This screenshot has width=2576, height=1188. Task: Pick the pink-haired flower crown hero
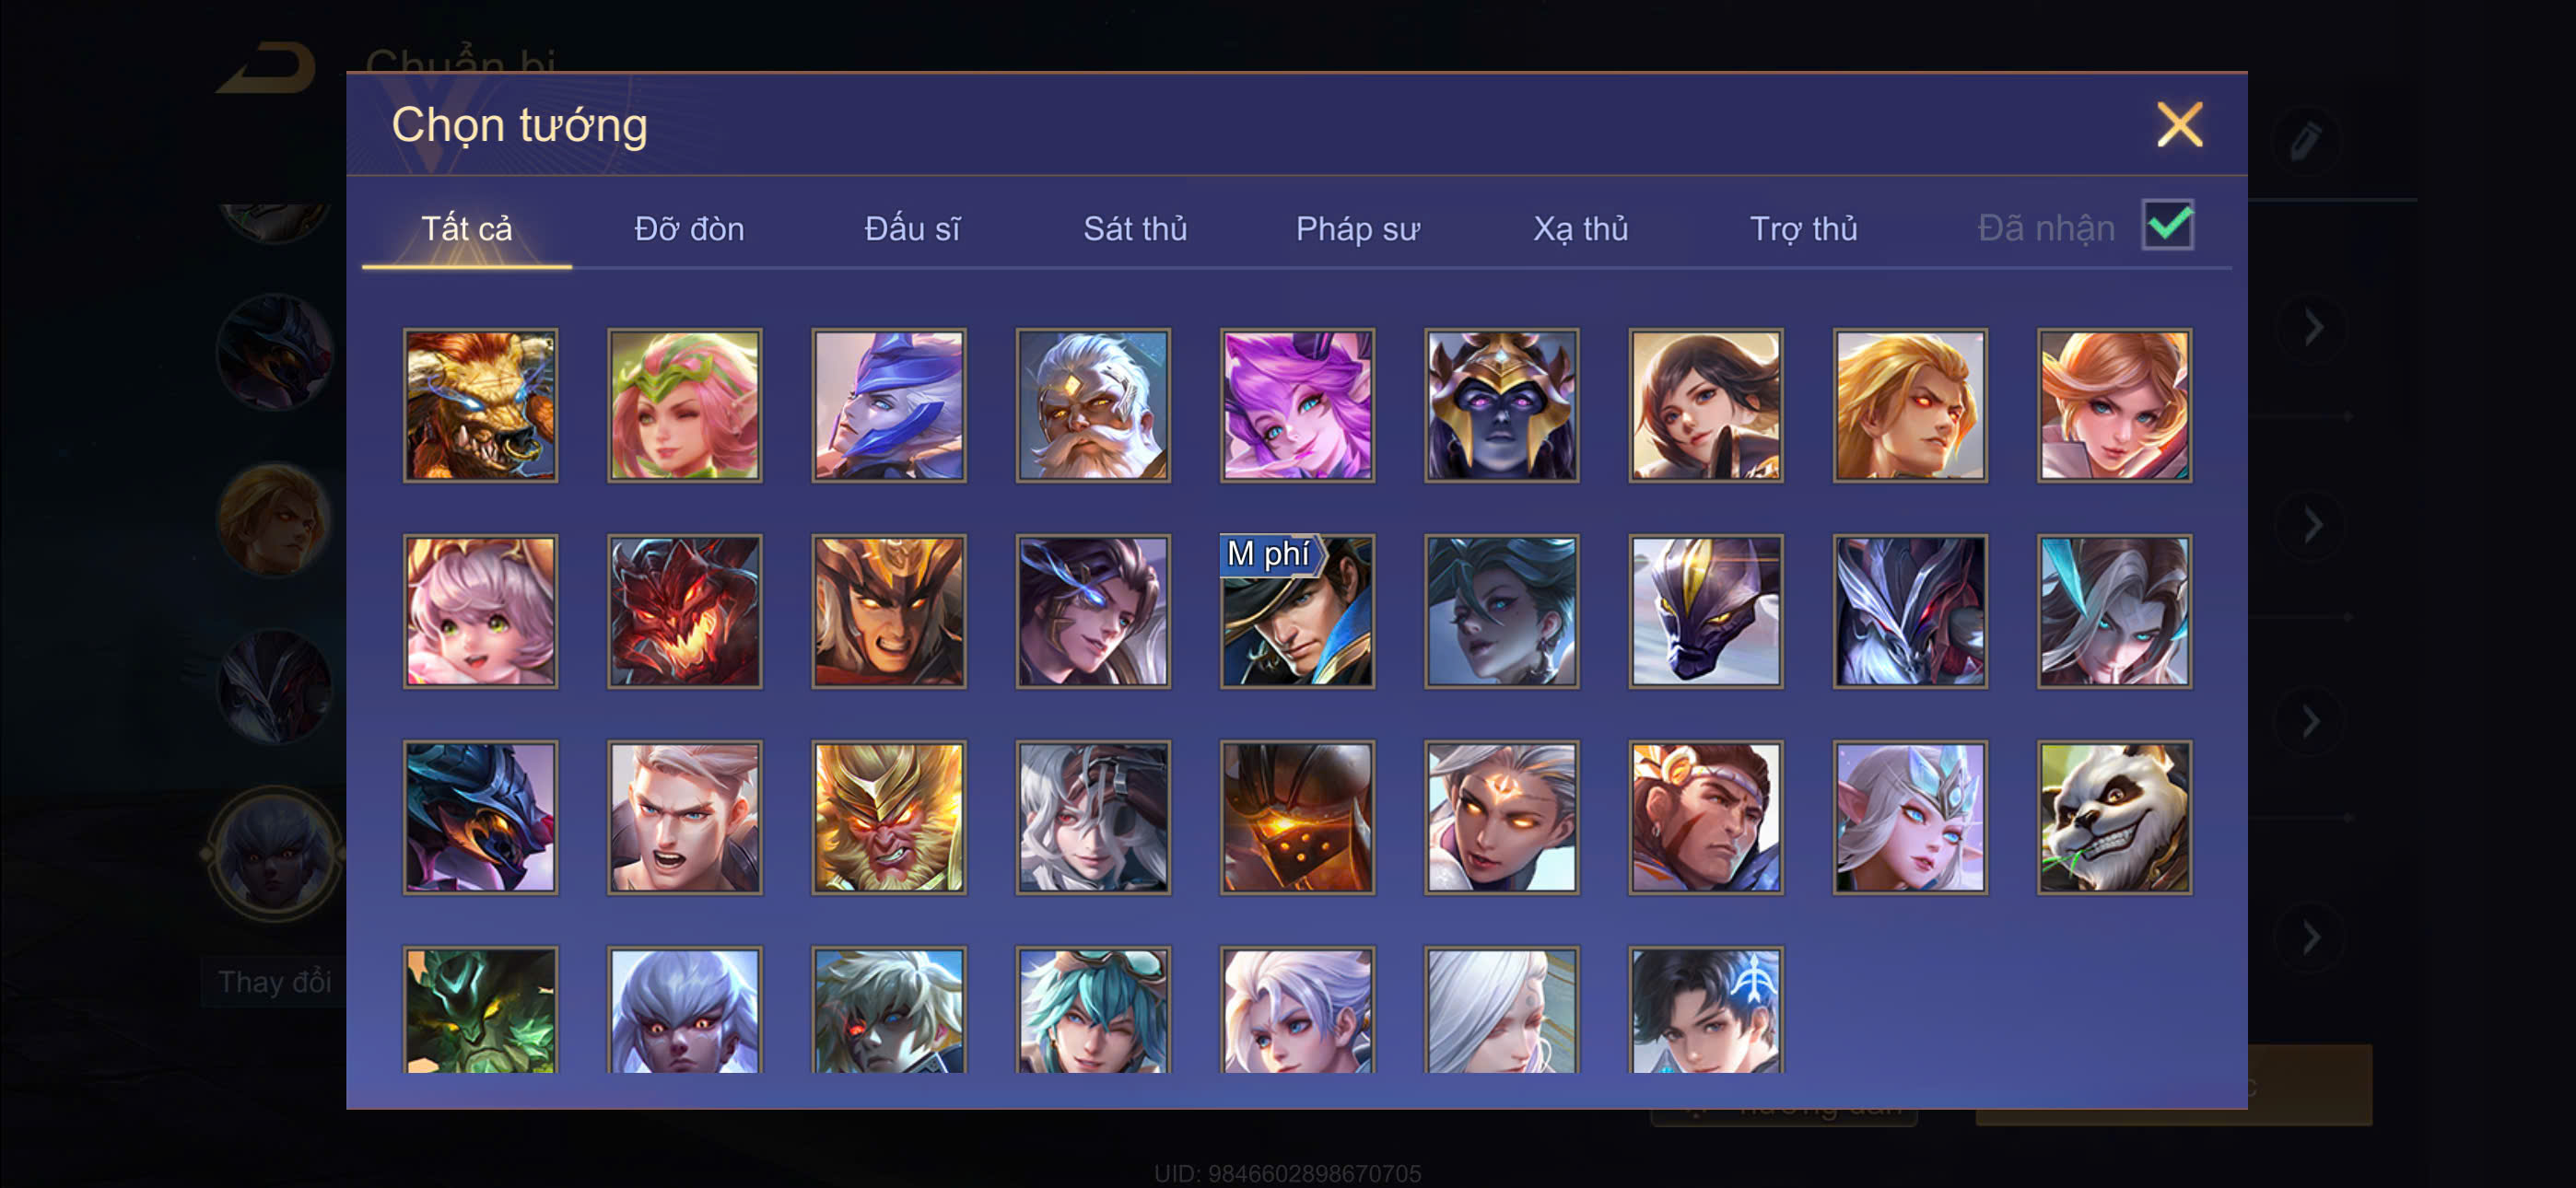point(684,405)
